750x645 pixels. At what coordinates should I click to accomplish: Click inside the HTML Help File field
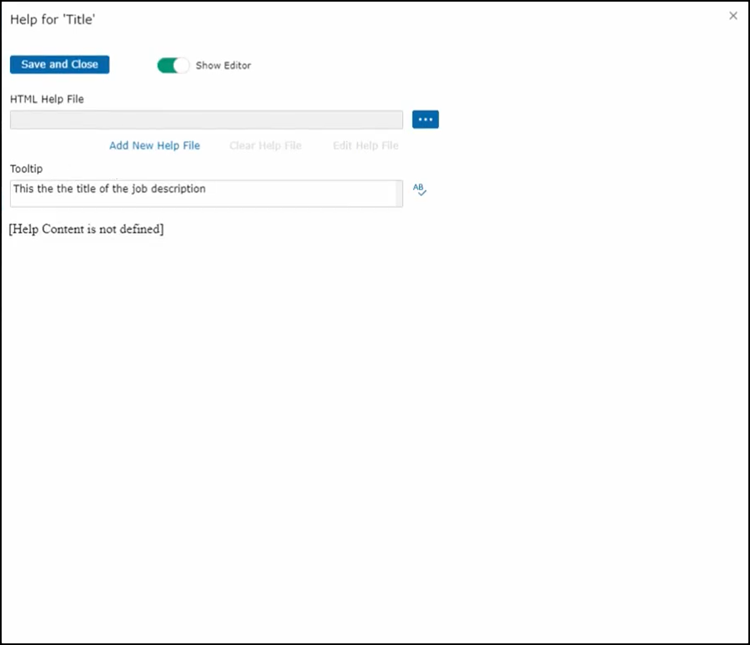coord(206,120)
